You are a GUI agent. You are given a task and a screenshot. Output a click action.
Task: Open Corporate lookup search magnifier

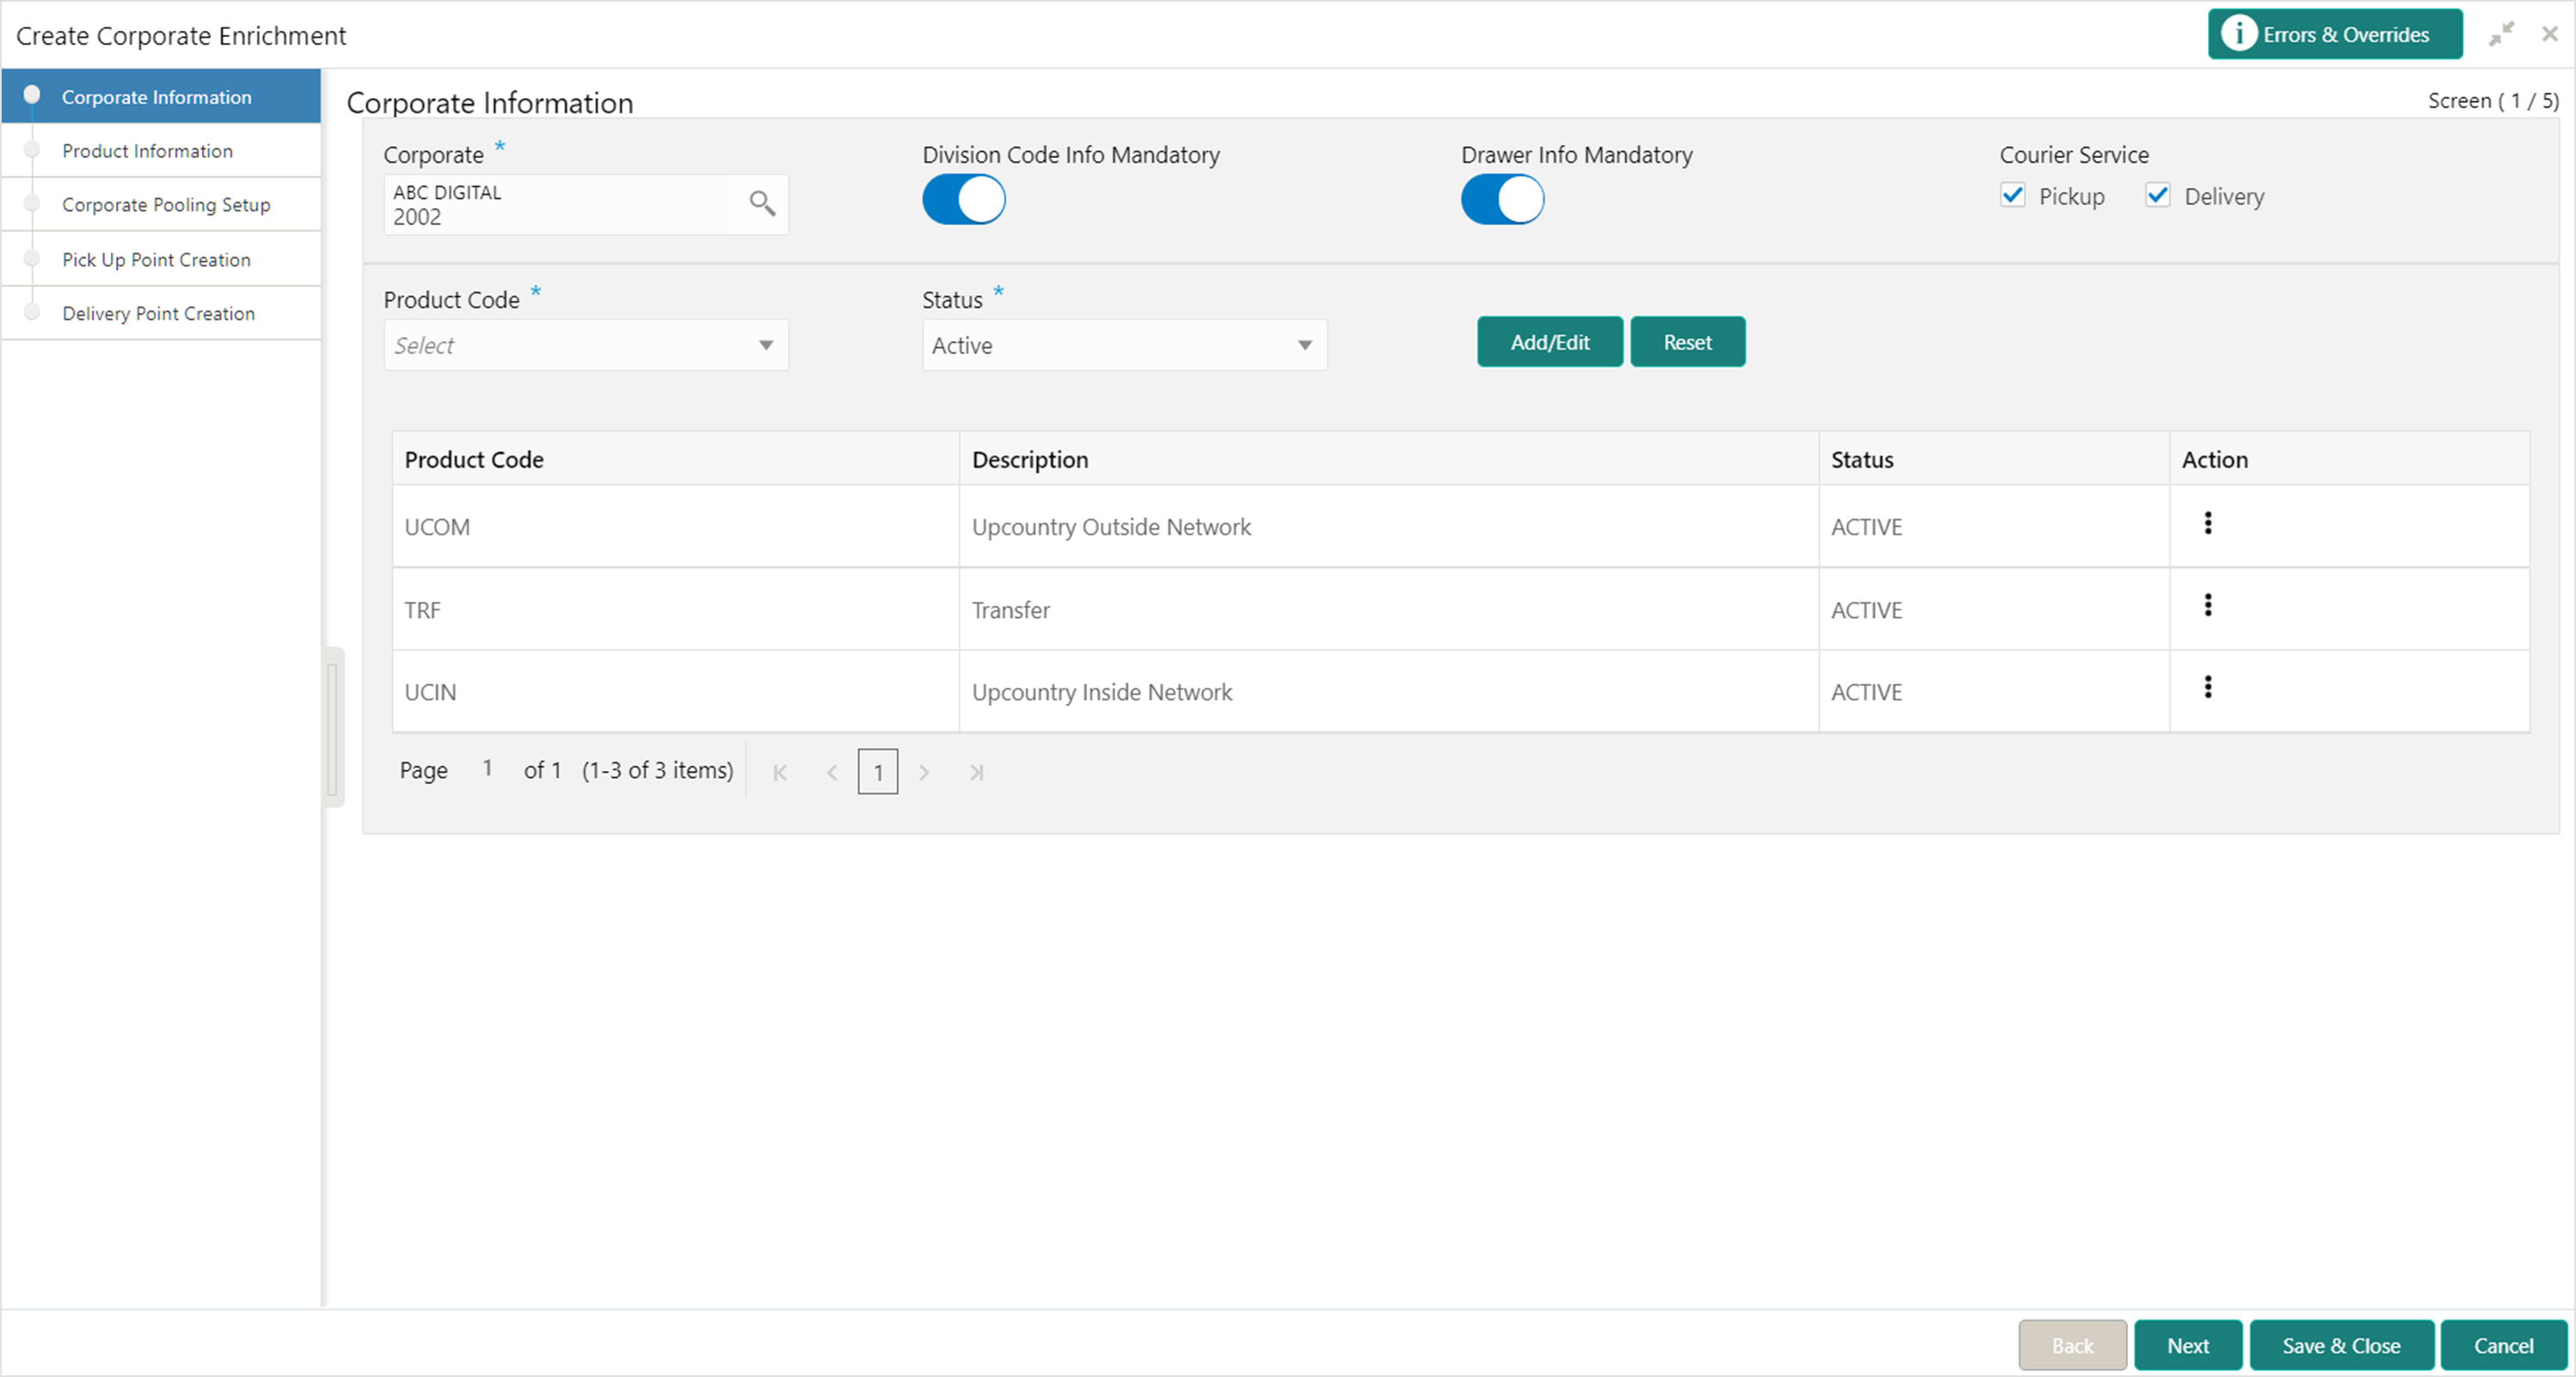click(x=762, y=203)
